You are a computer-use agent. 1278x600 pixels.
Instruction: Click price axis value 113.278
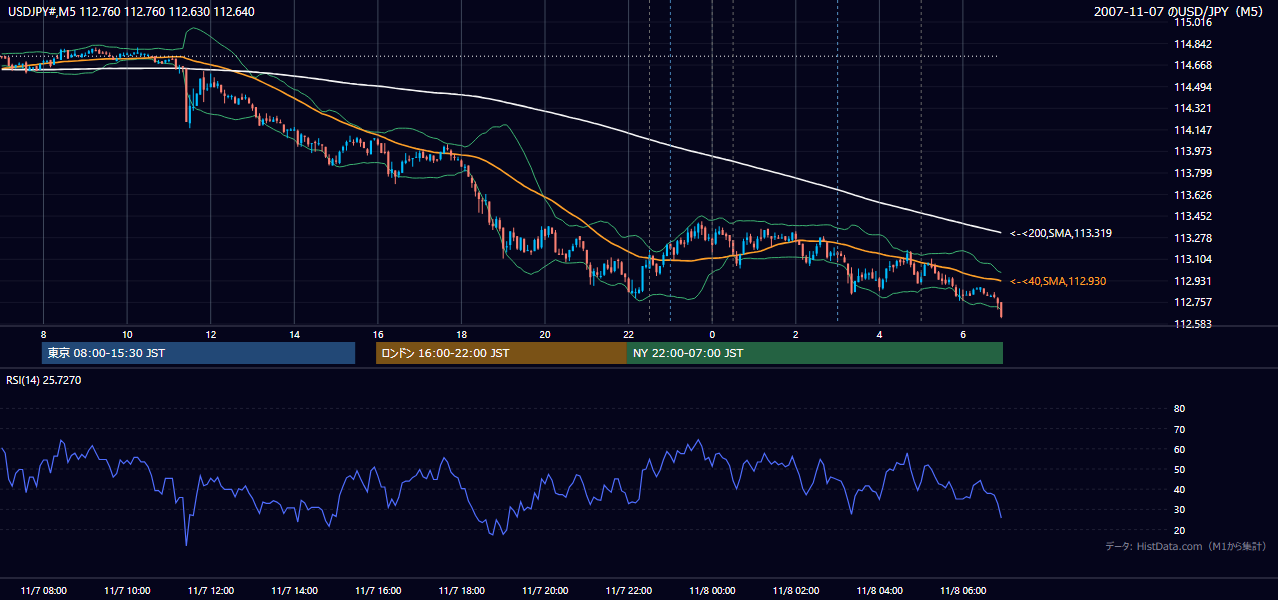tap(1193, 238)
